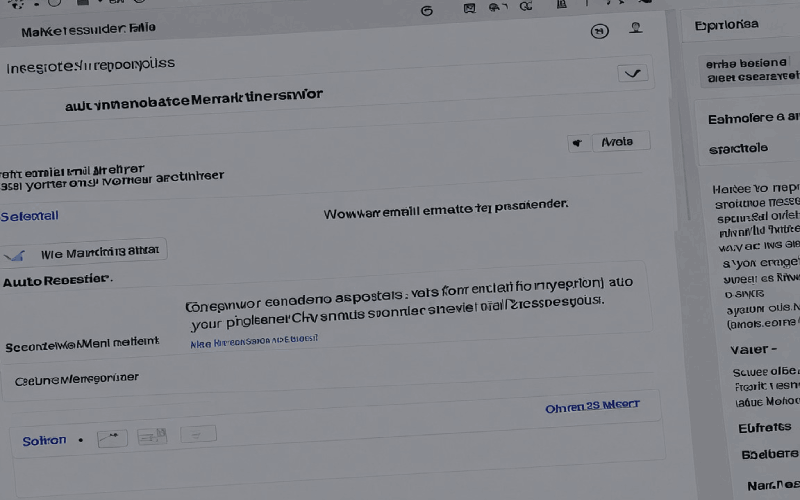
Task: Click the blue Ohnren link at bottom right
Action: pos(591,407)
